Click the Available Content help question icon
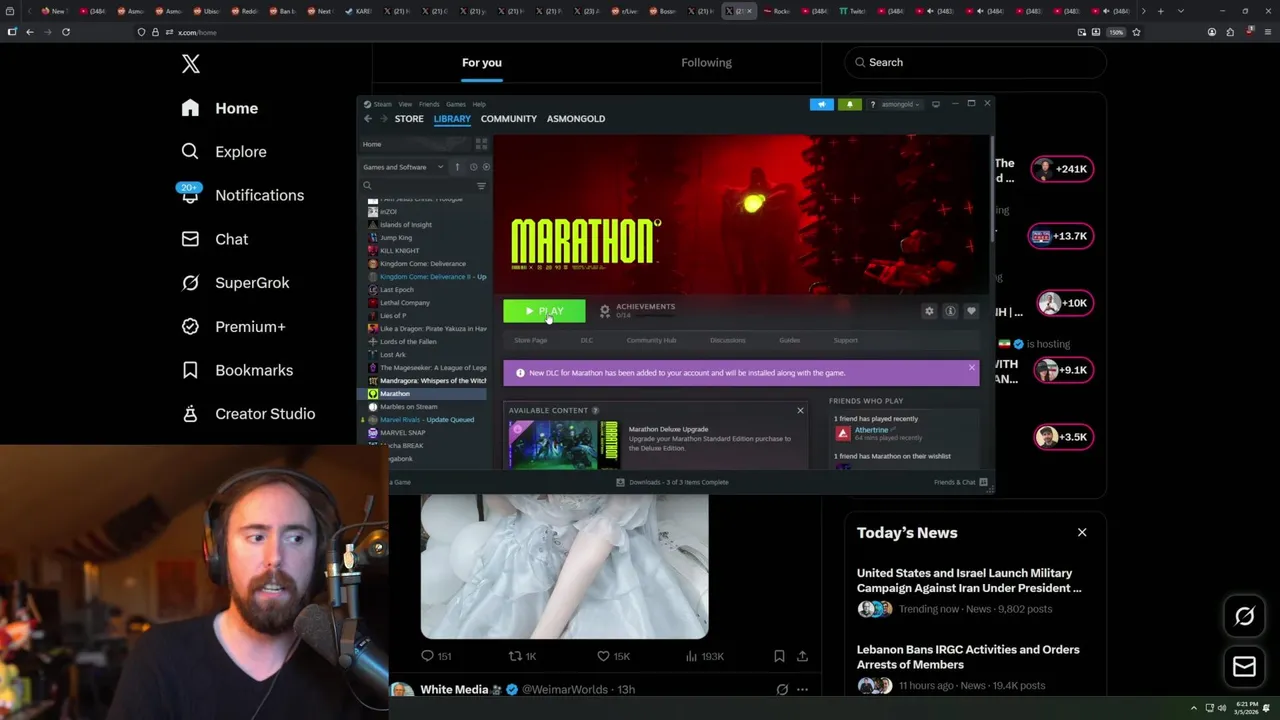Screen dimensions: 1280x720 (595, 411)
